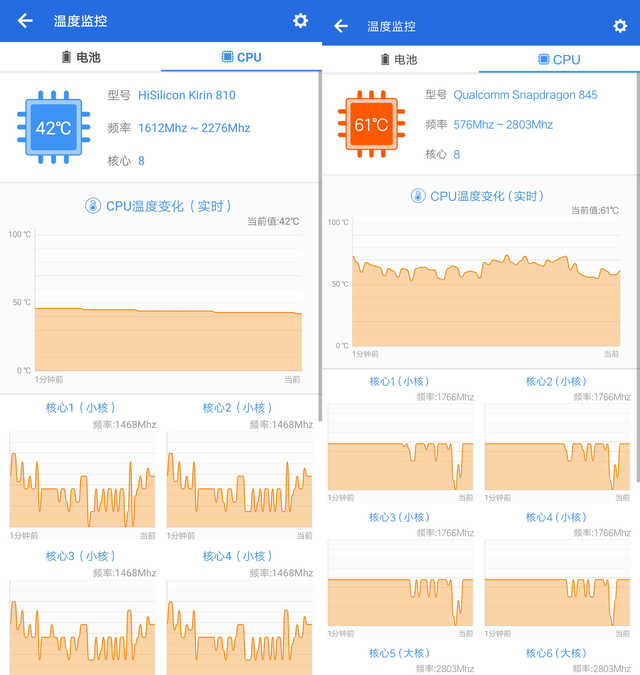Tap thermometer icon beside right CPU温度变化 title

pos(418,196)
